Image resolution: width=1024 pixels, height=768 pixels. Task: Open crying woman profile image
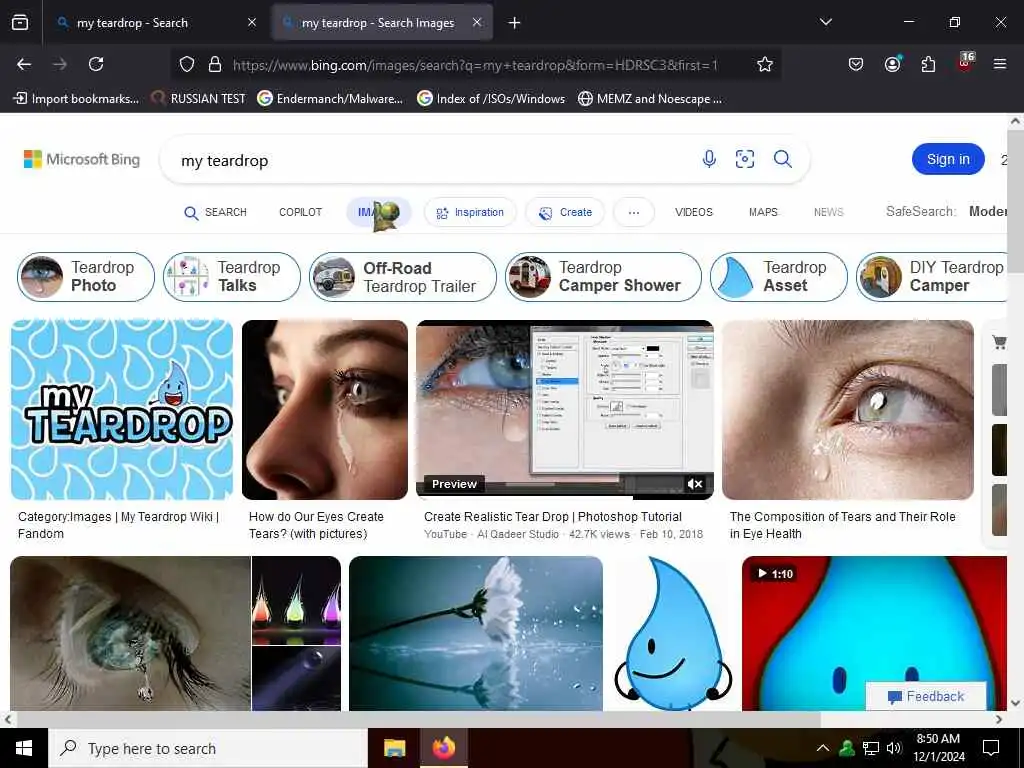(x=325, y=409)
